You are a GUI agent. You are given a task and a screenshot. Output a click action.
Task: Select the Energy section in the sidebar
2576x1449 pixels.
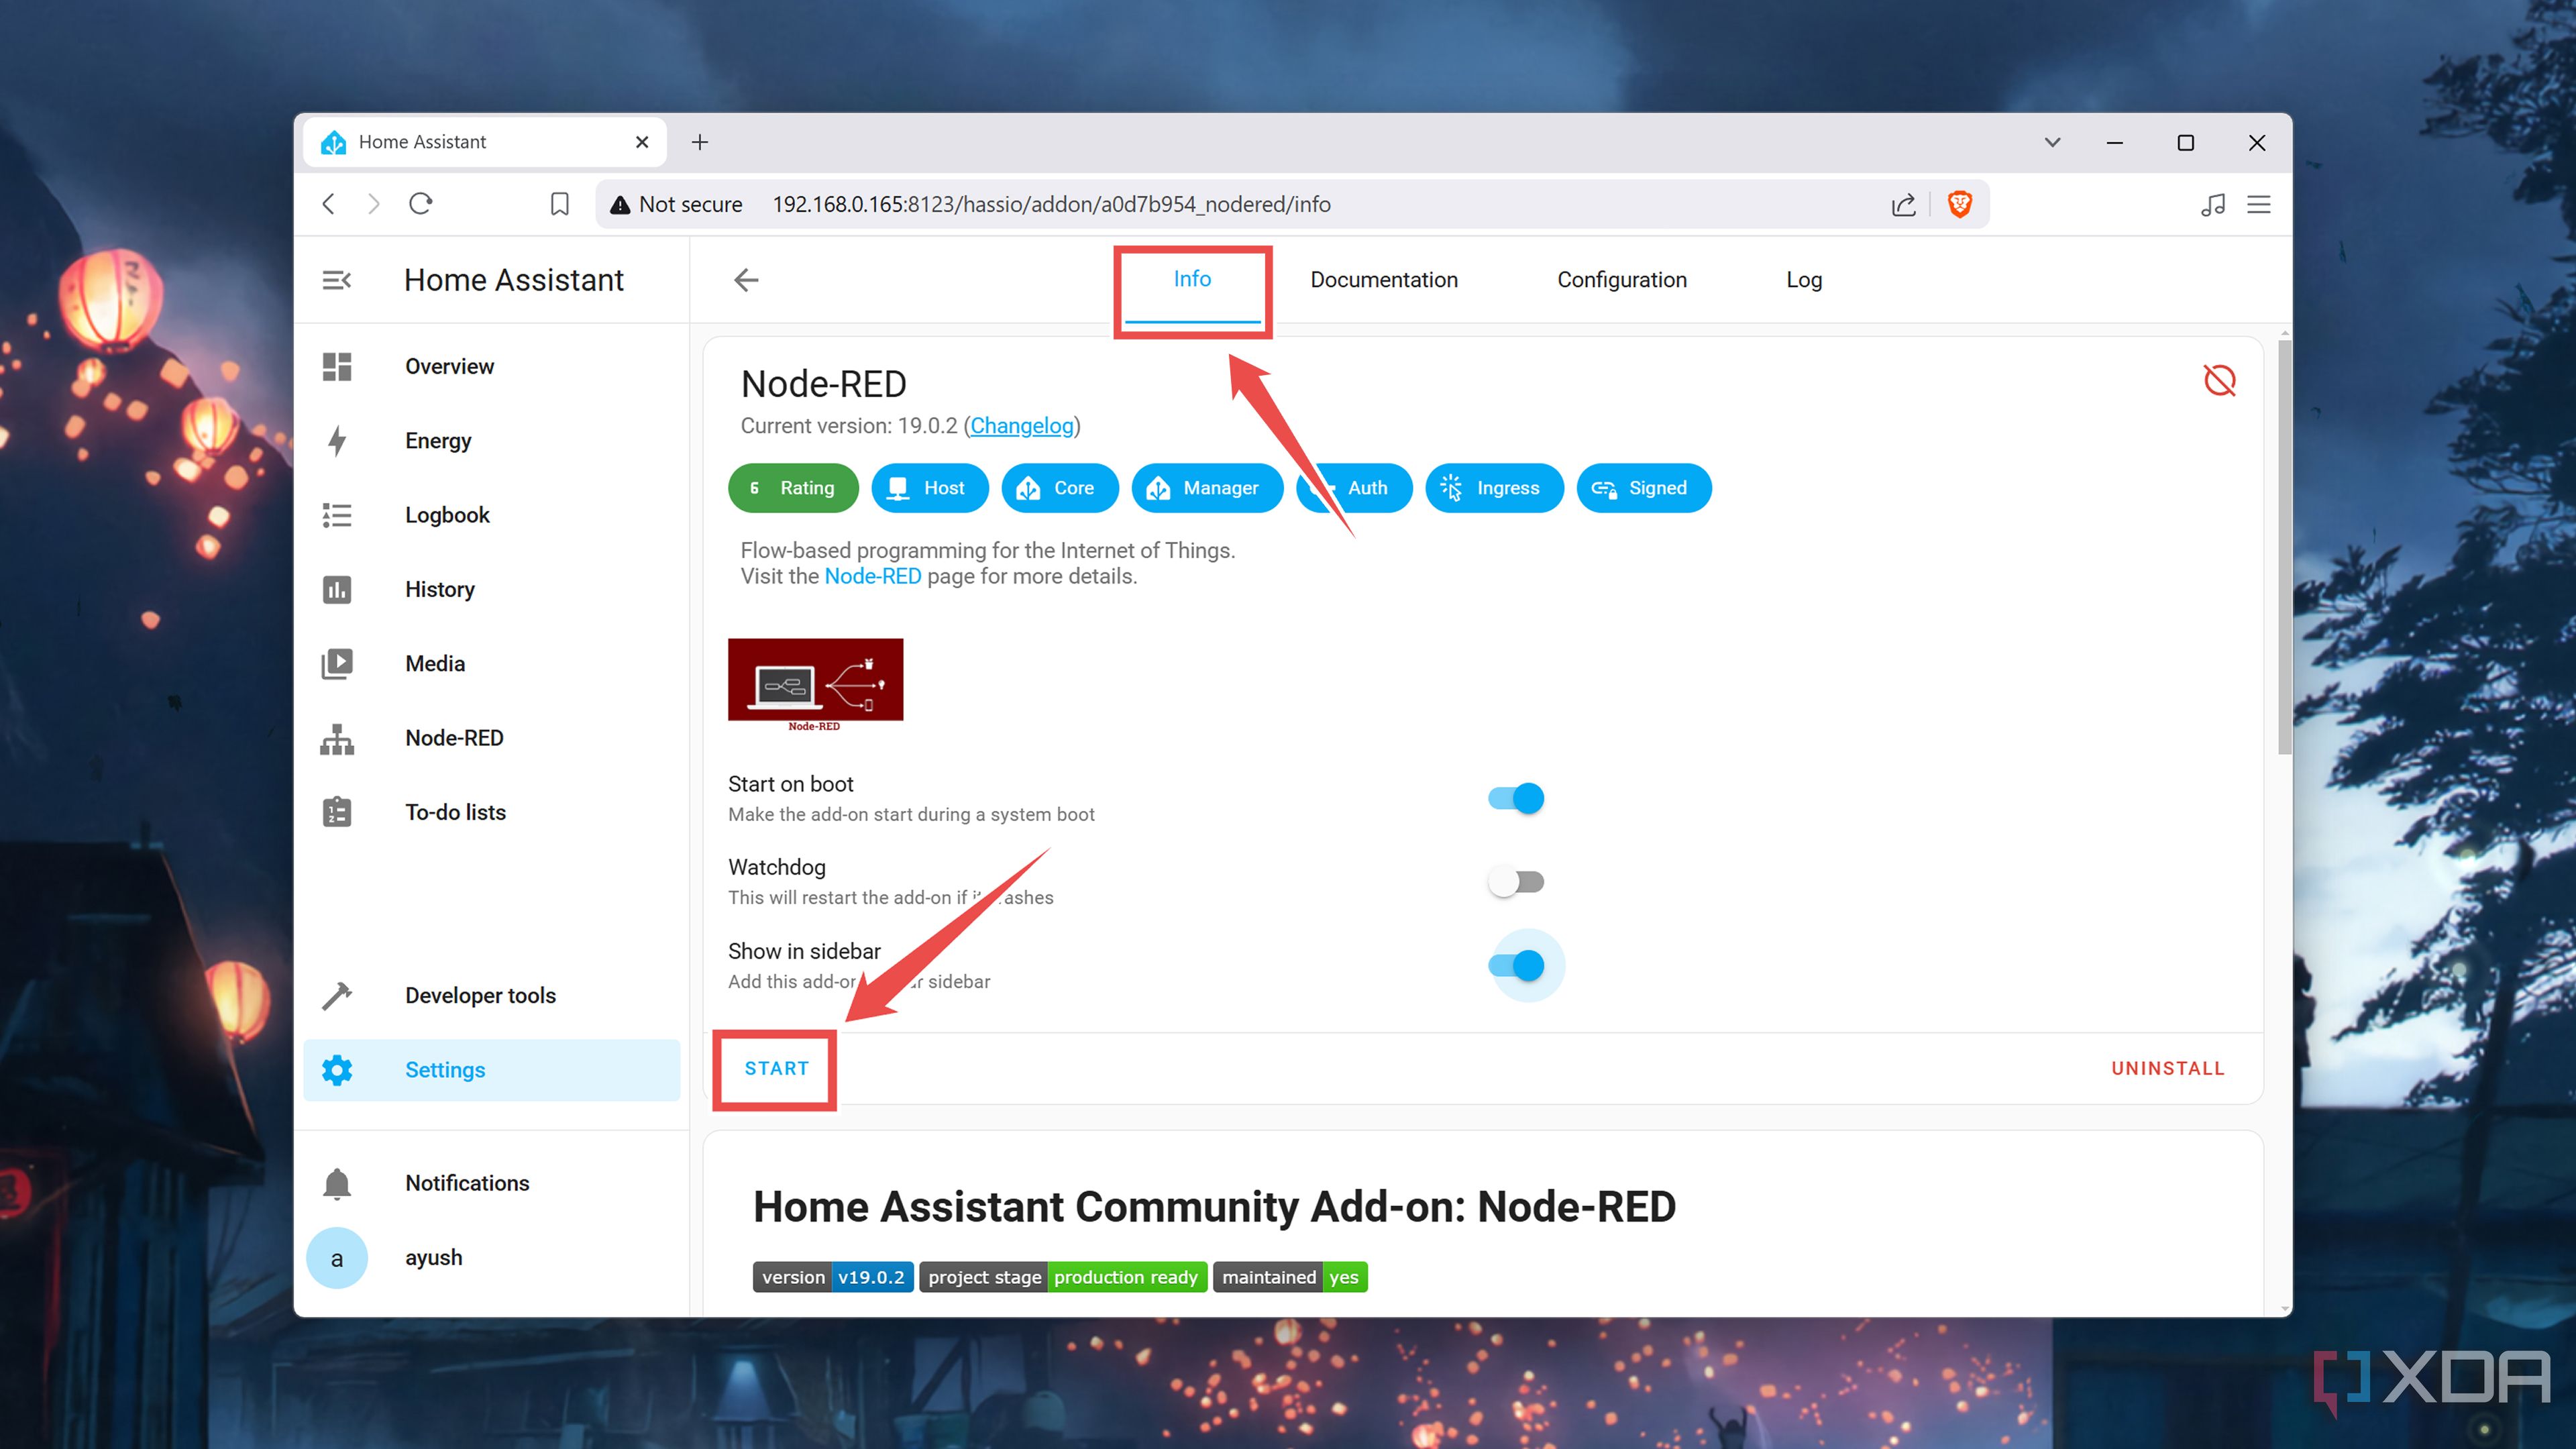click(438, 440)
